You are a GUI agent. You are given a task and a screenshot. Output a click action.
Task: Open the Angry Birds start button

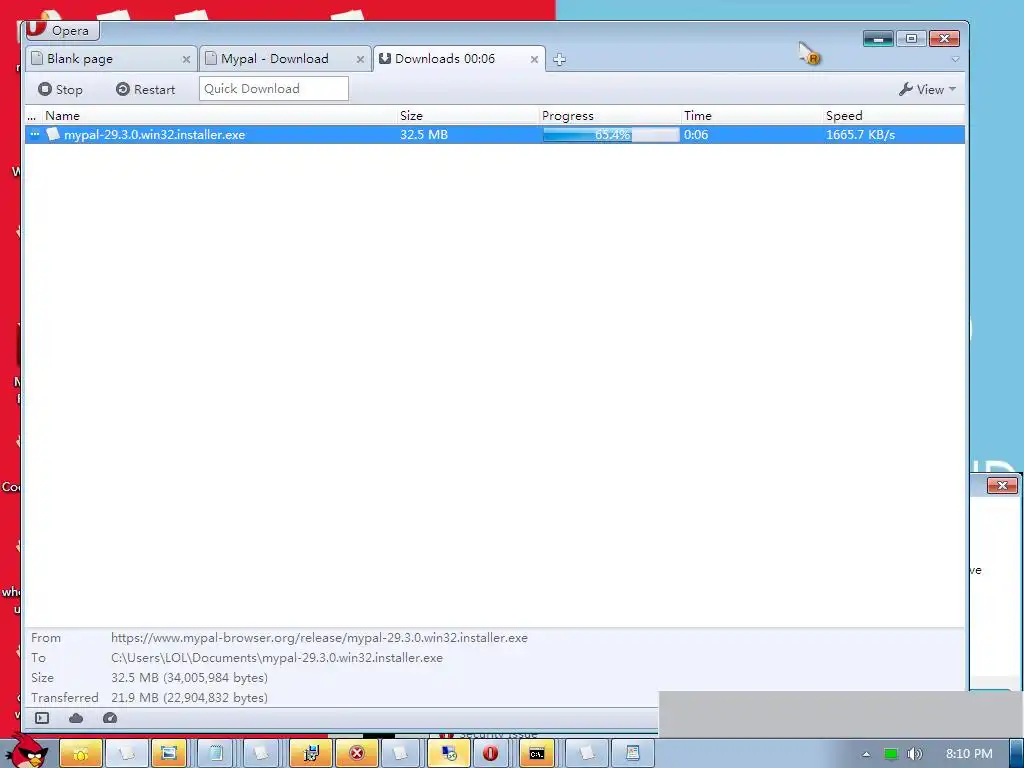pyautogui.click(x=27, y=752)
